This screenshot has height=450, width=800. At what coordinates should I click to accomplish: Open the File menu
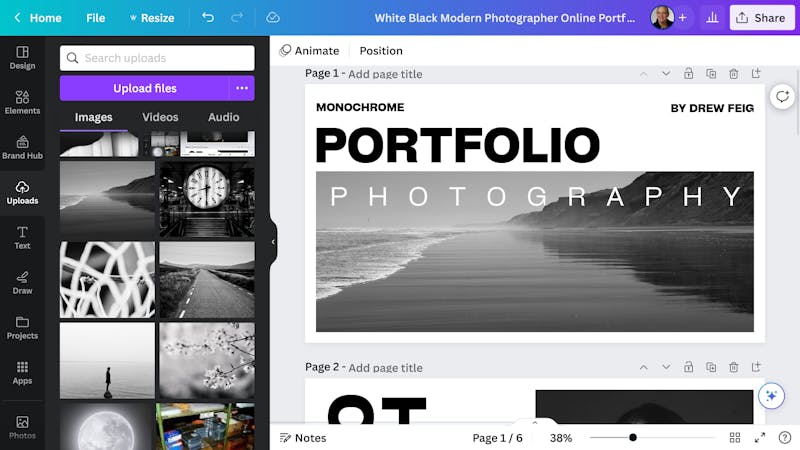(95, 18)
